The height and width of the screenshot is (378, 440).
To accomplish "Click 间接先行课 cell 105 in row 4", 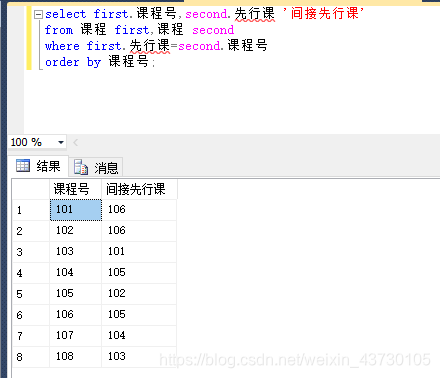I will coord(139,273).
